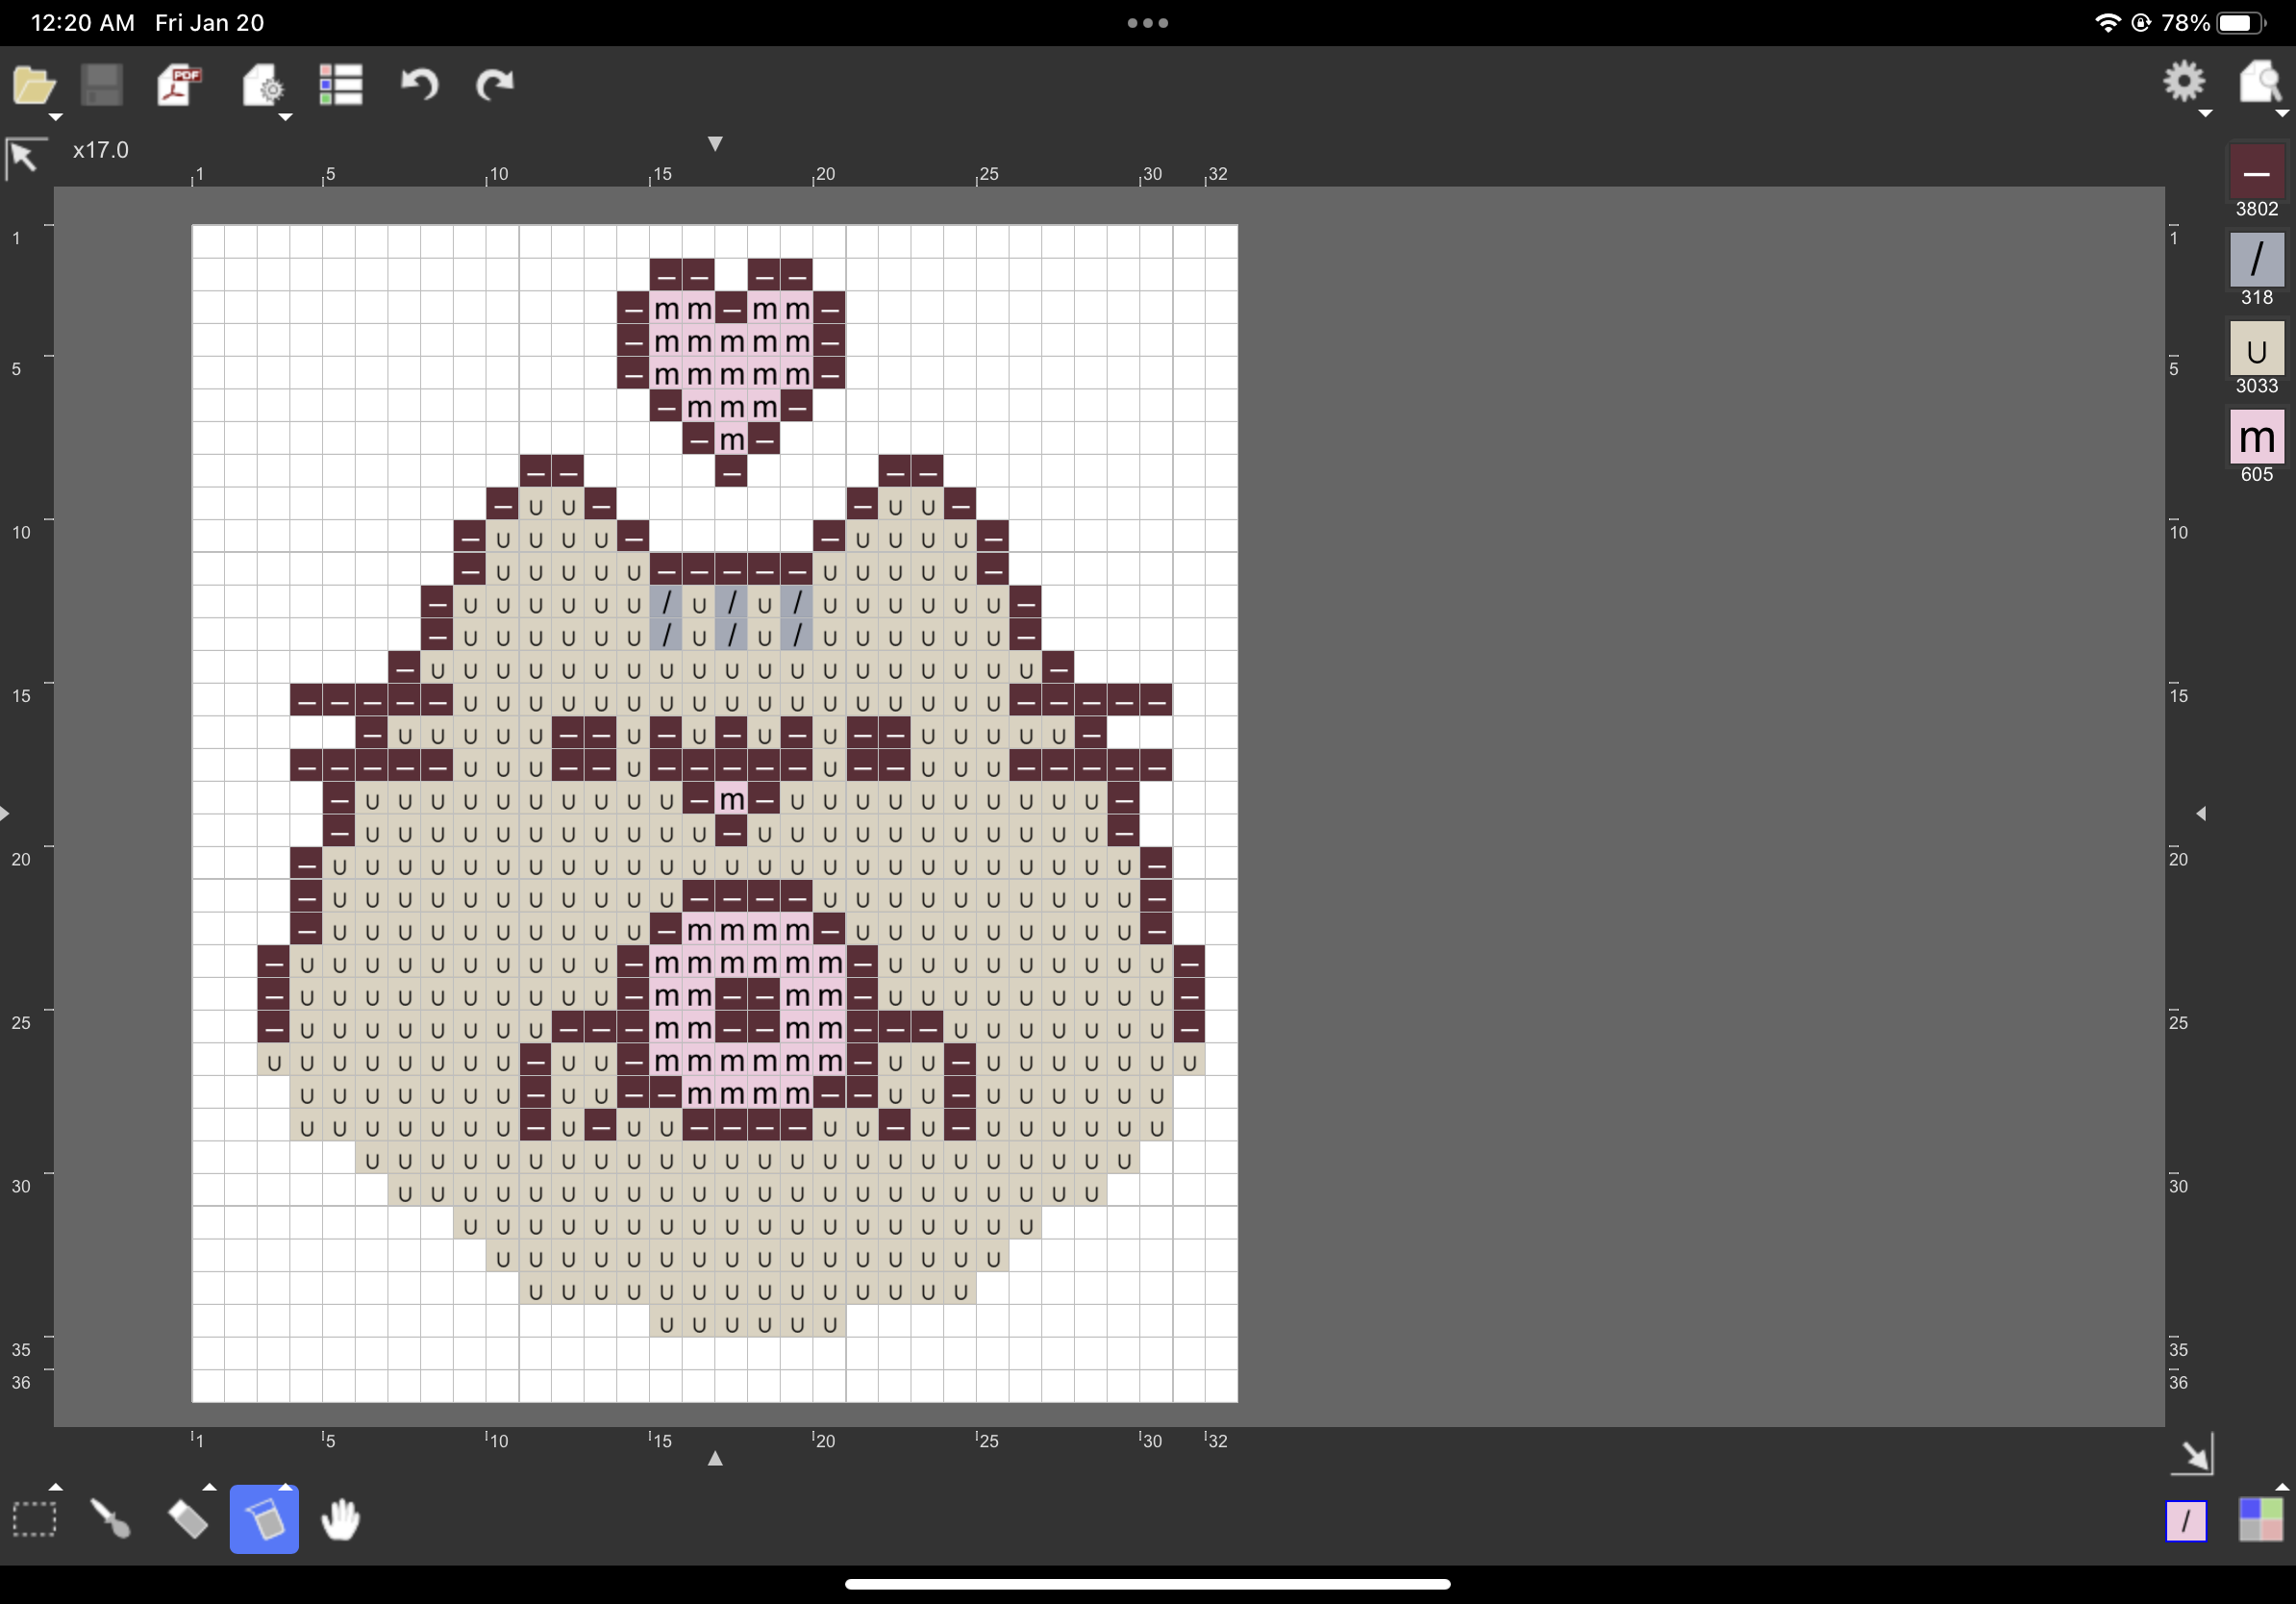Open the thread list view icon
The image size is (2296, 1604).
click(340, 85)
